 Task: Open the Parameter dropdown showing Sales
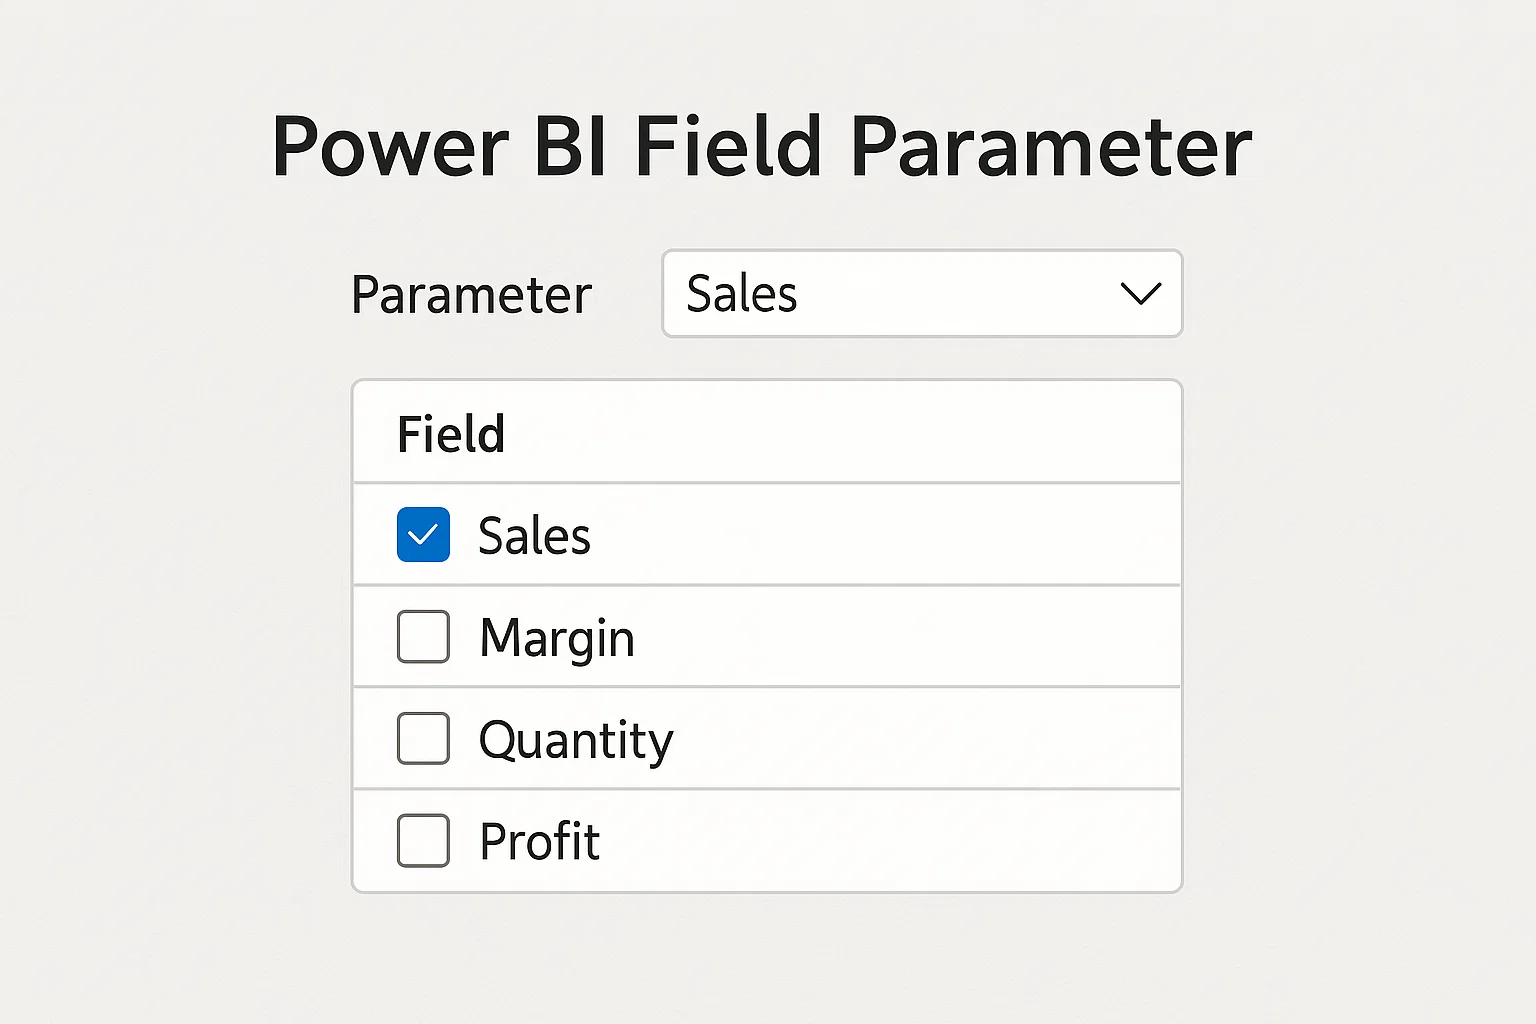click(921, 294)
